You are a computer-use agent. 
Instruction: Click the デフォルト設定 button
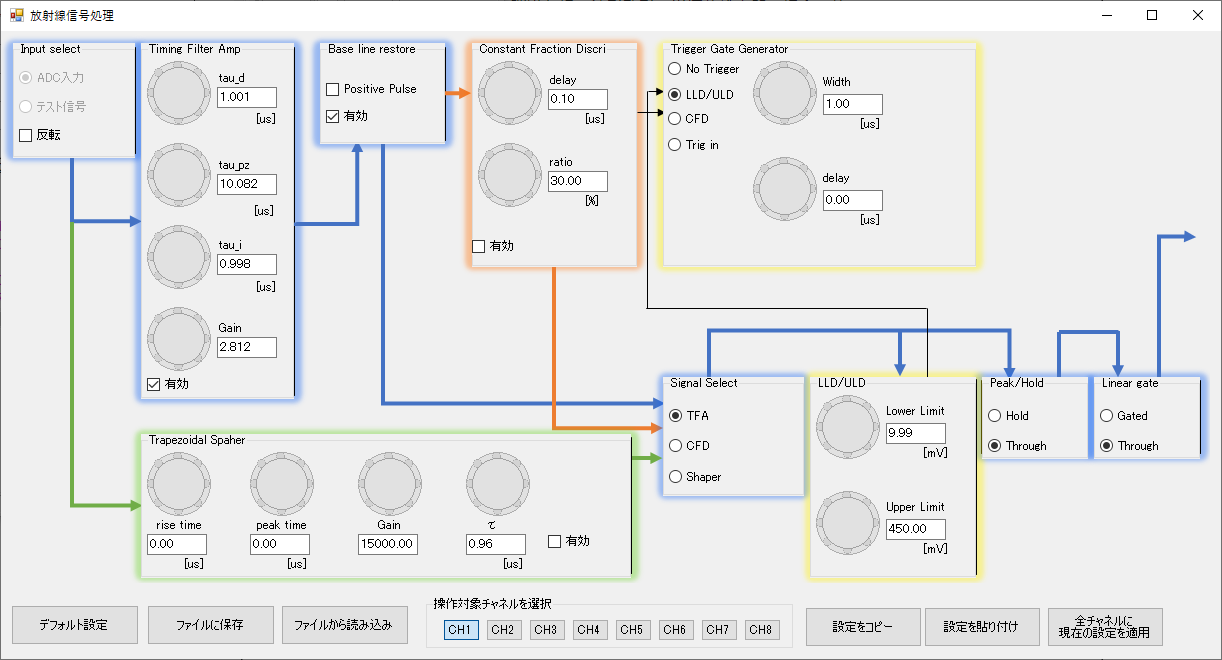click(x=74, y=626)
